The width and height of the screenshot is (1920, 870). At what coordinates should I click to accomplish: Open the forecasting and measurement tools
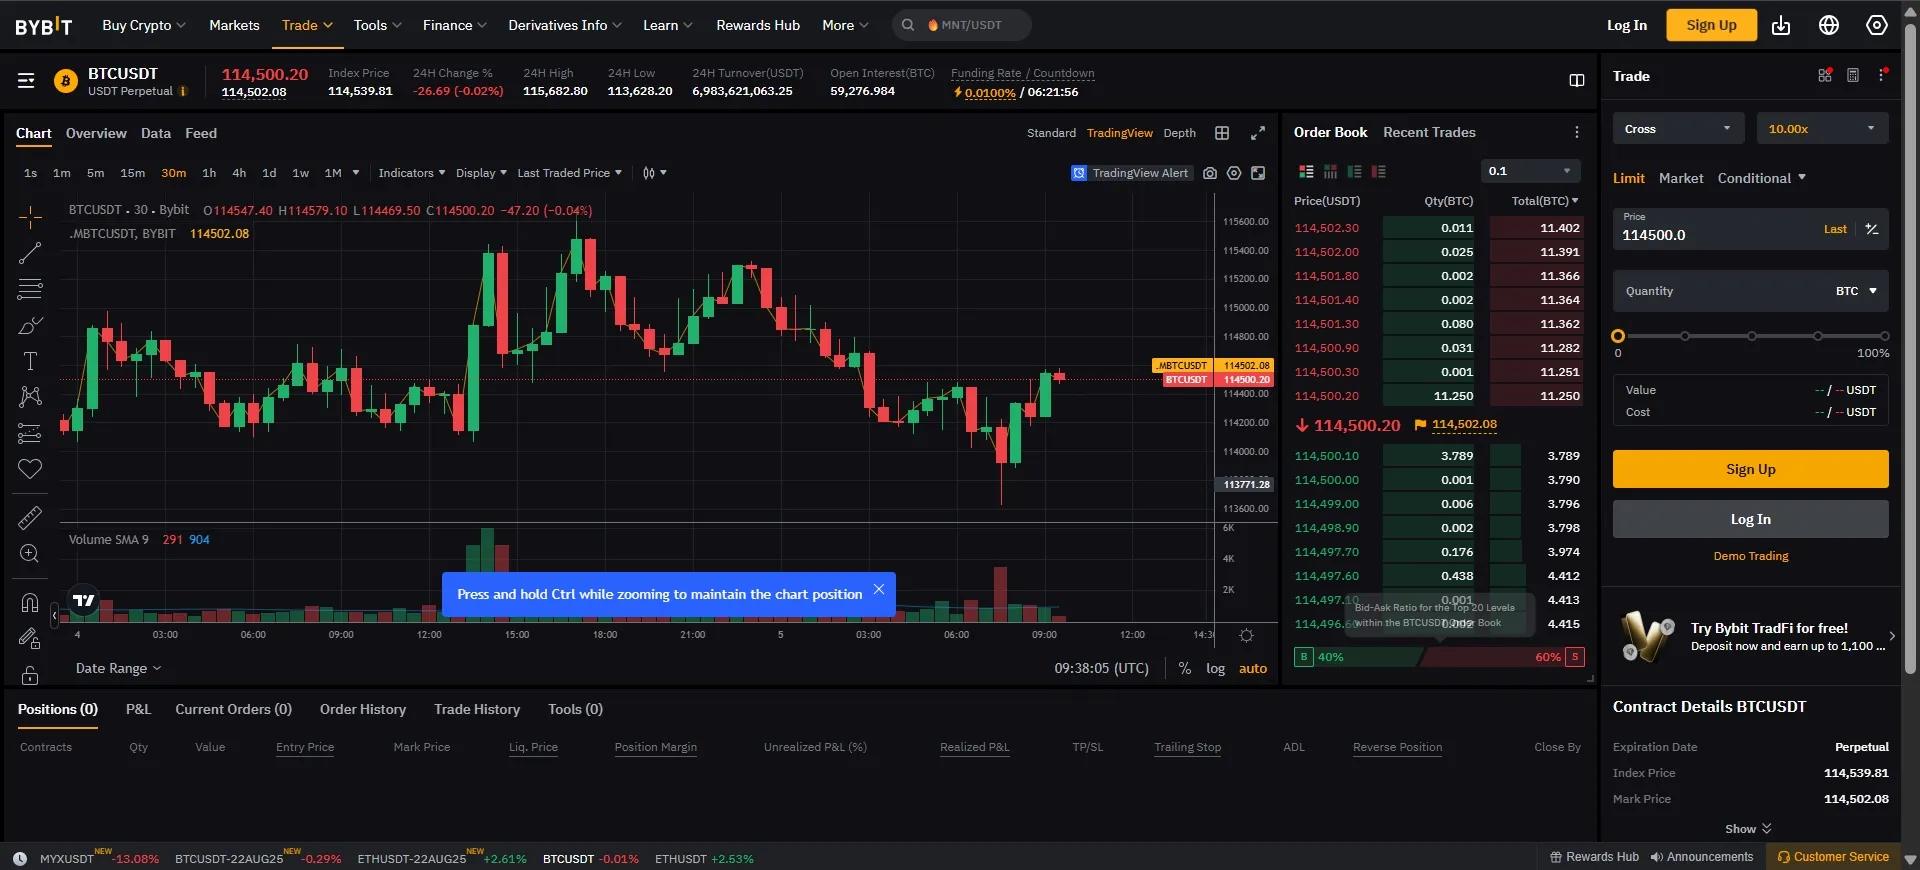(30, 433)
